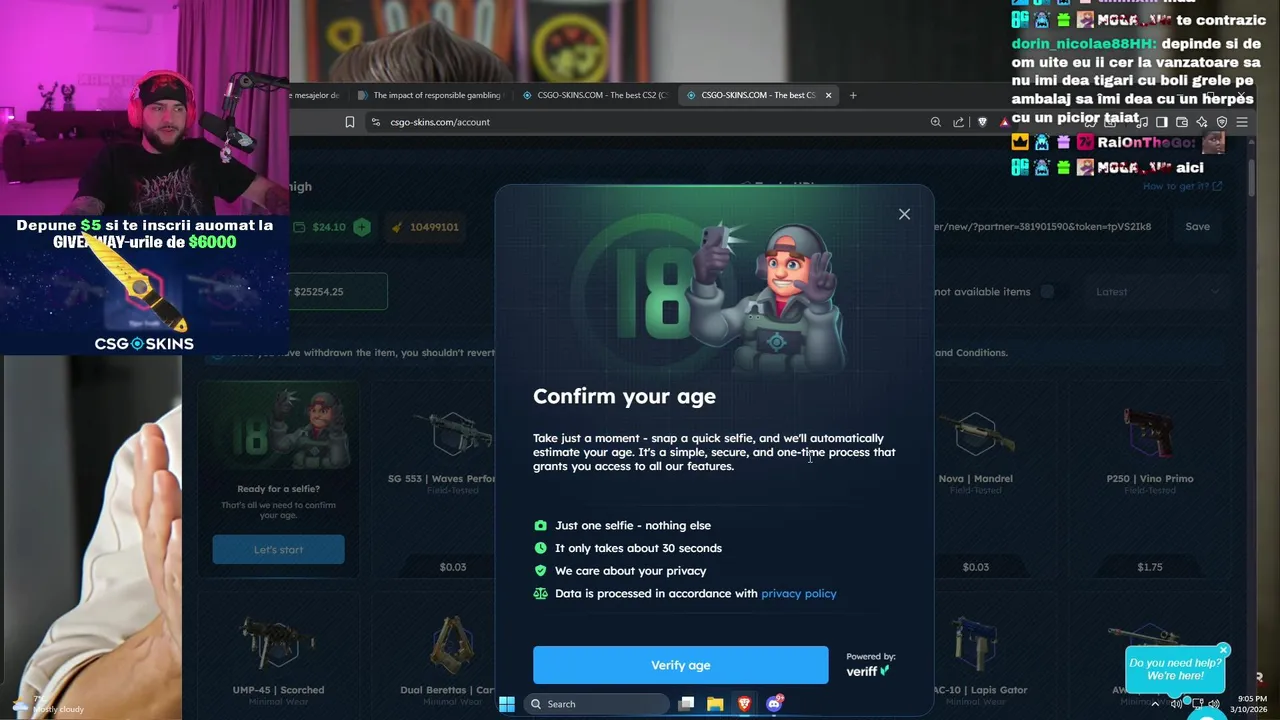Close the active CSGO-SKINS.COM browser tab
Screen dimensions: 1280x720
pos(828,95)
